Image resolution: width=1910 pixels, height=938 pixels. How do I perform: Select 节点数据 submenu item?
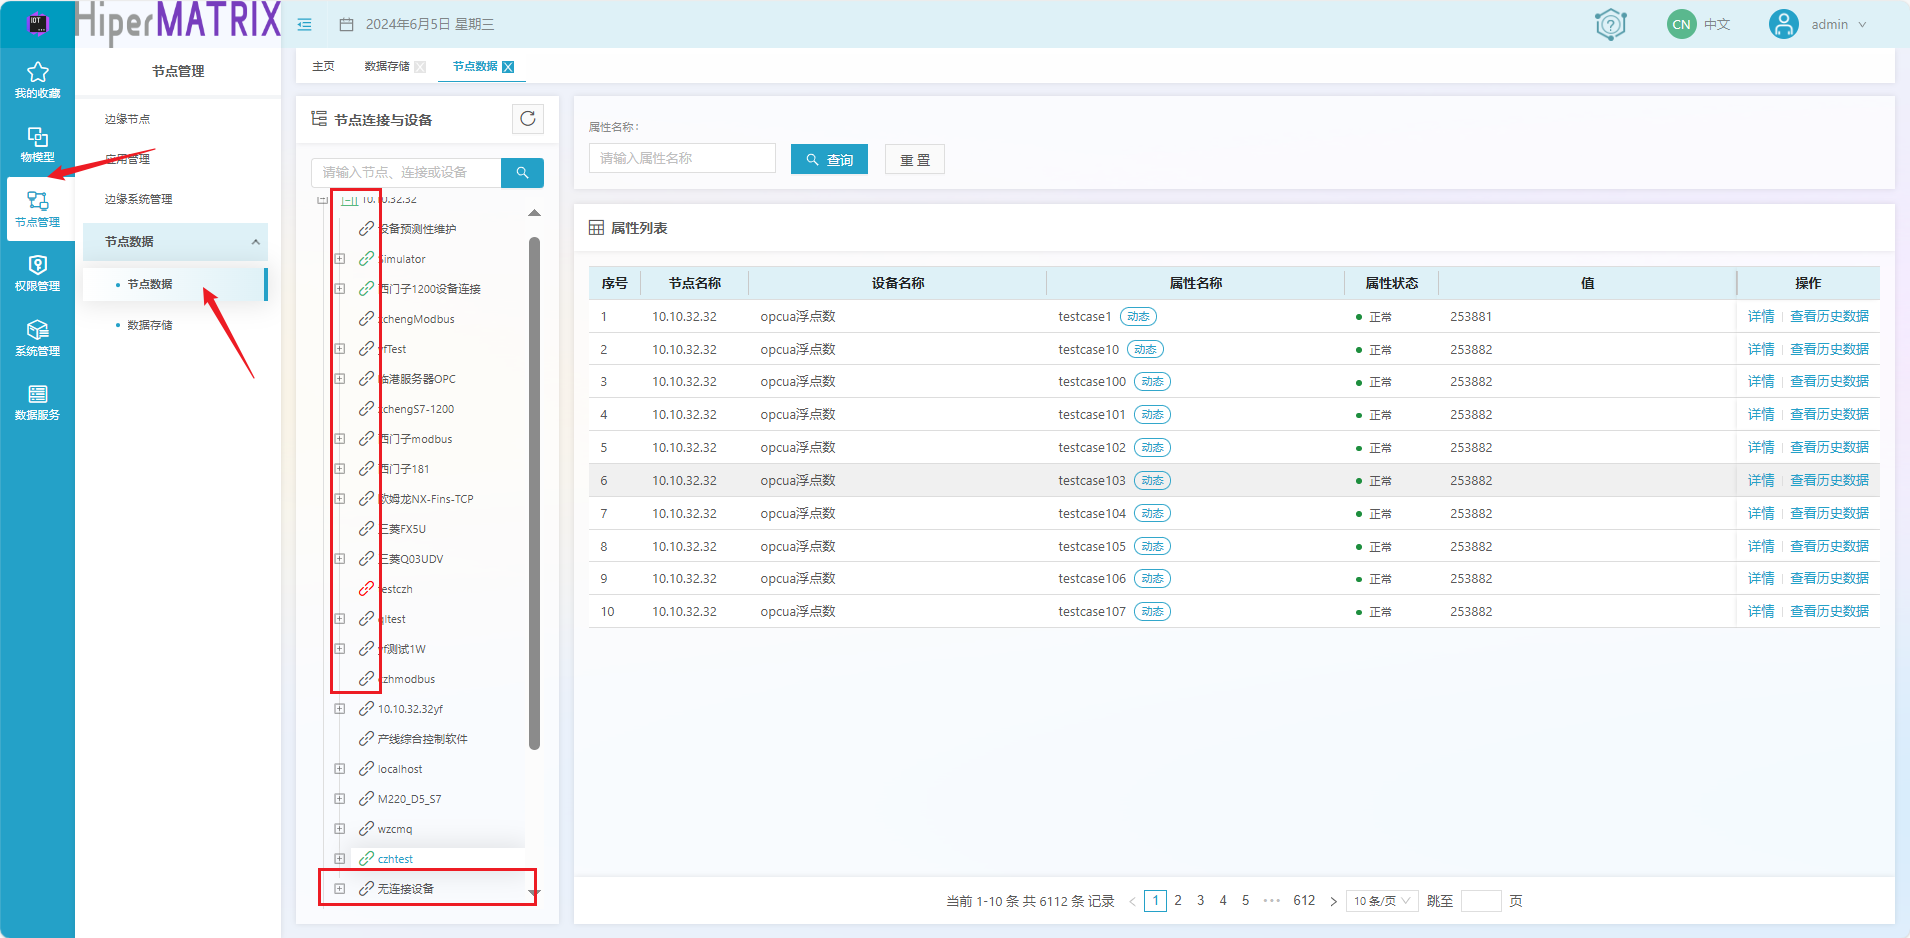(150, 285)
